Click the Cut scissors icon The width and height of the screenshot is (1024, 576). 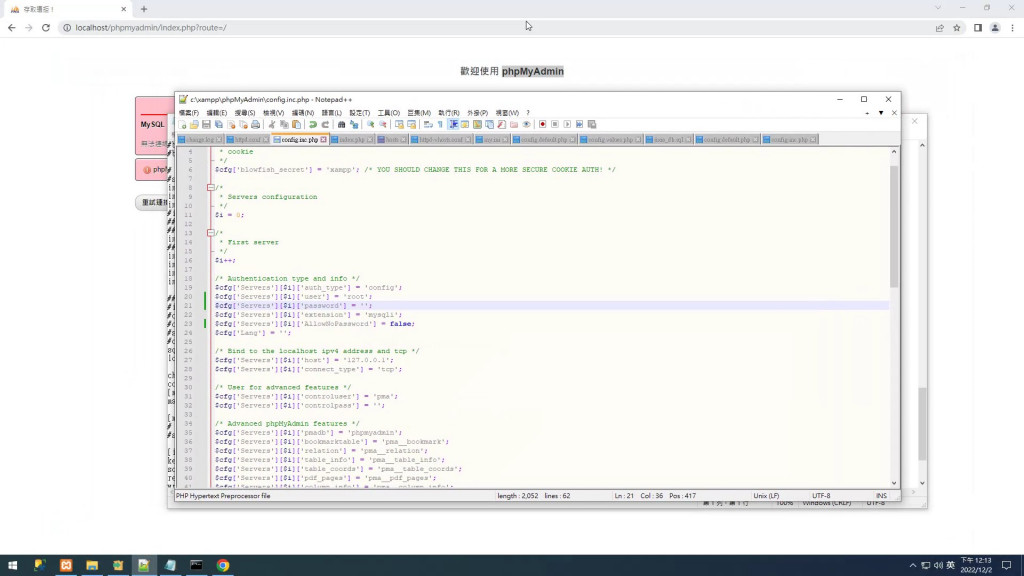click(x=272, y=125)
